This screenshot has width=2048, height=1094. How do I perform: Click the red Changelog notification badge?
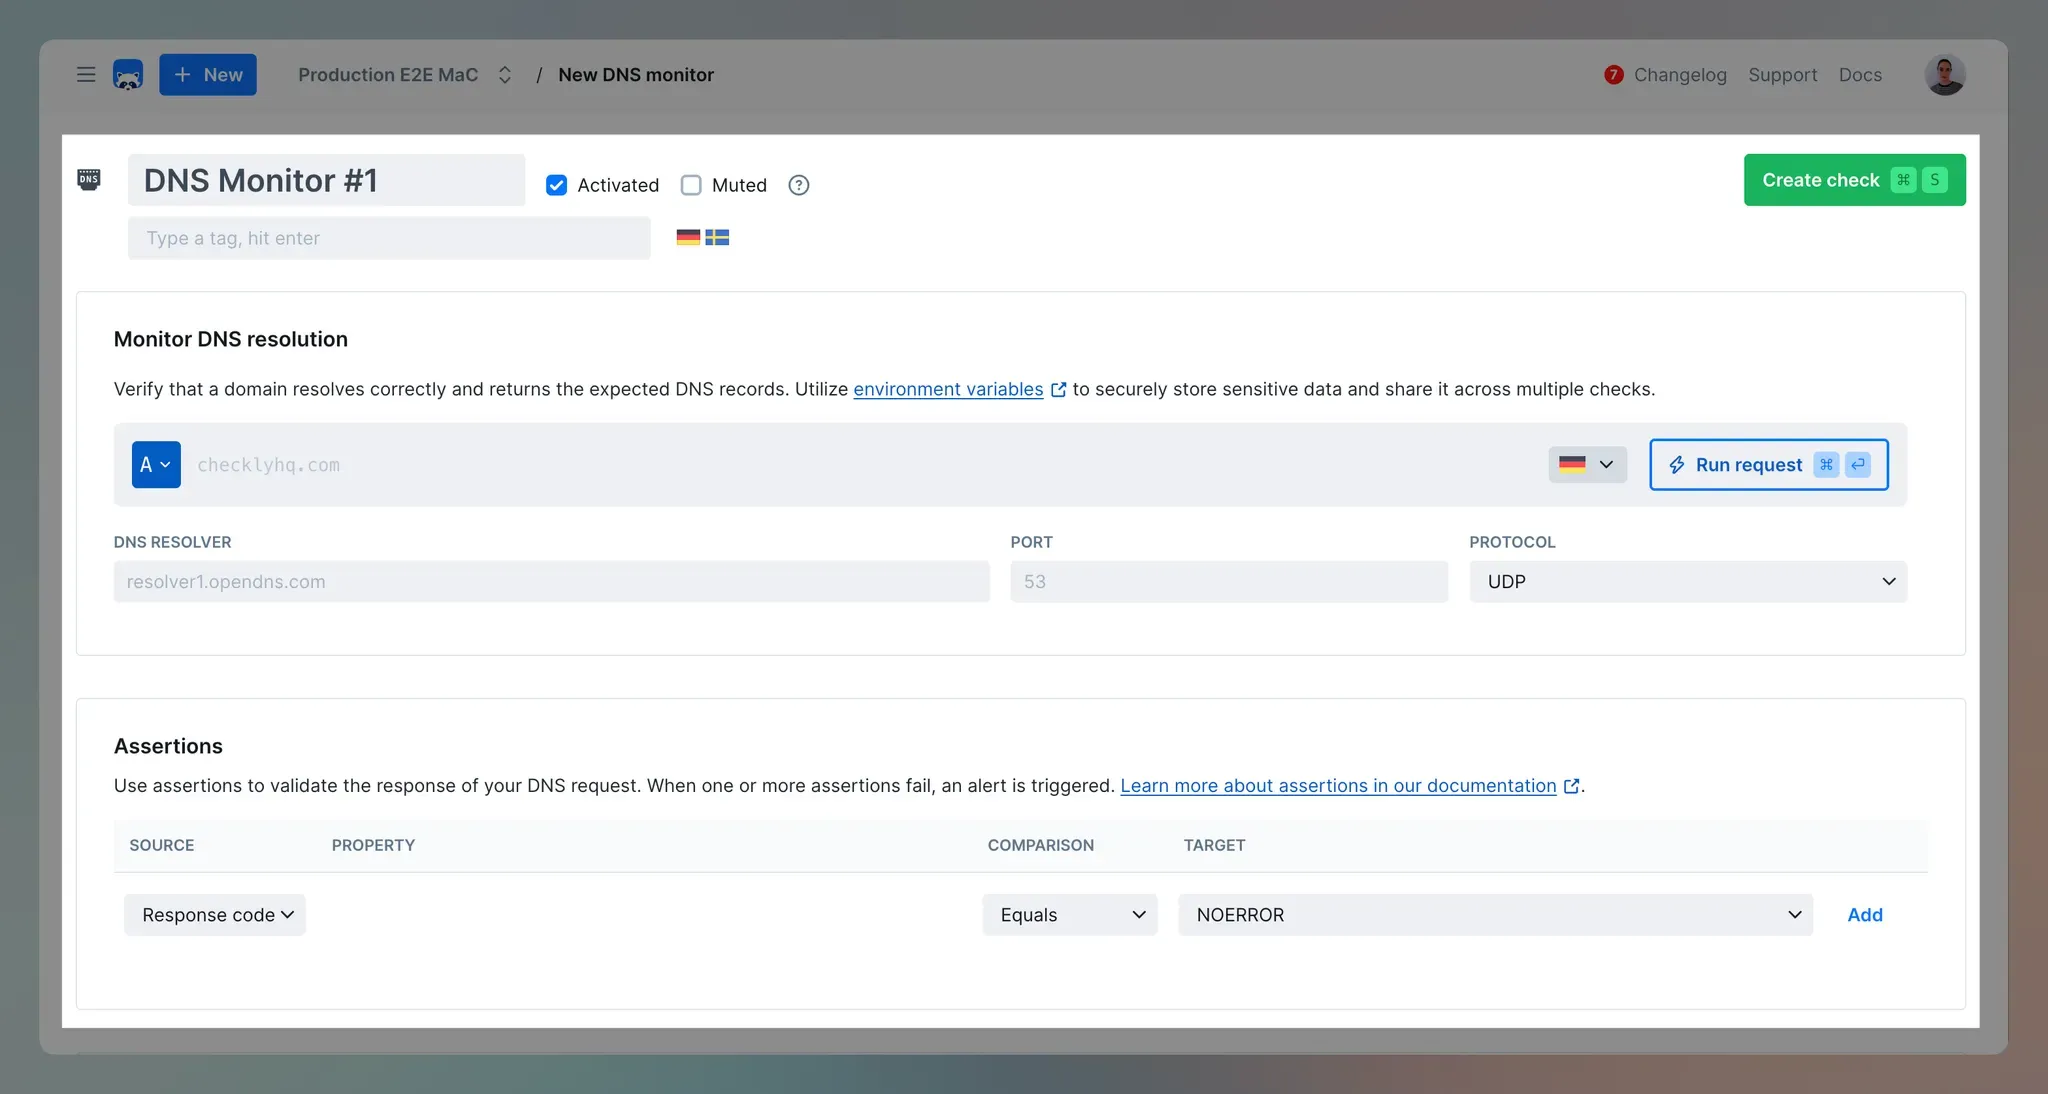pyautogui.click(x=1613, y=75)
